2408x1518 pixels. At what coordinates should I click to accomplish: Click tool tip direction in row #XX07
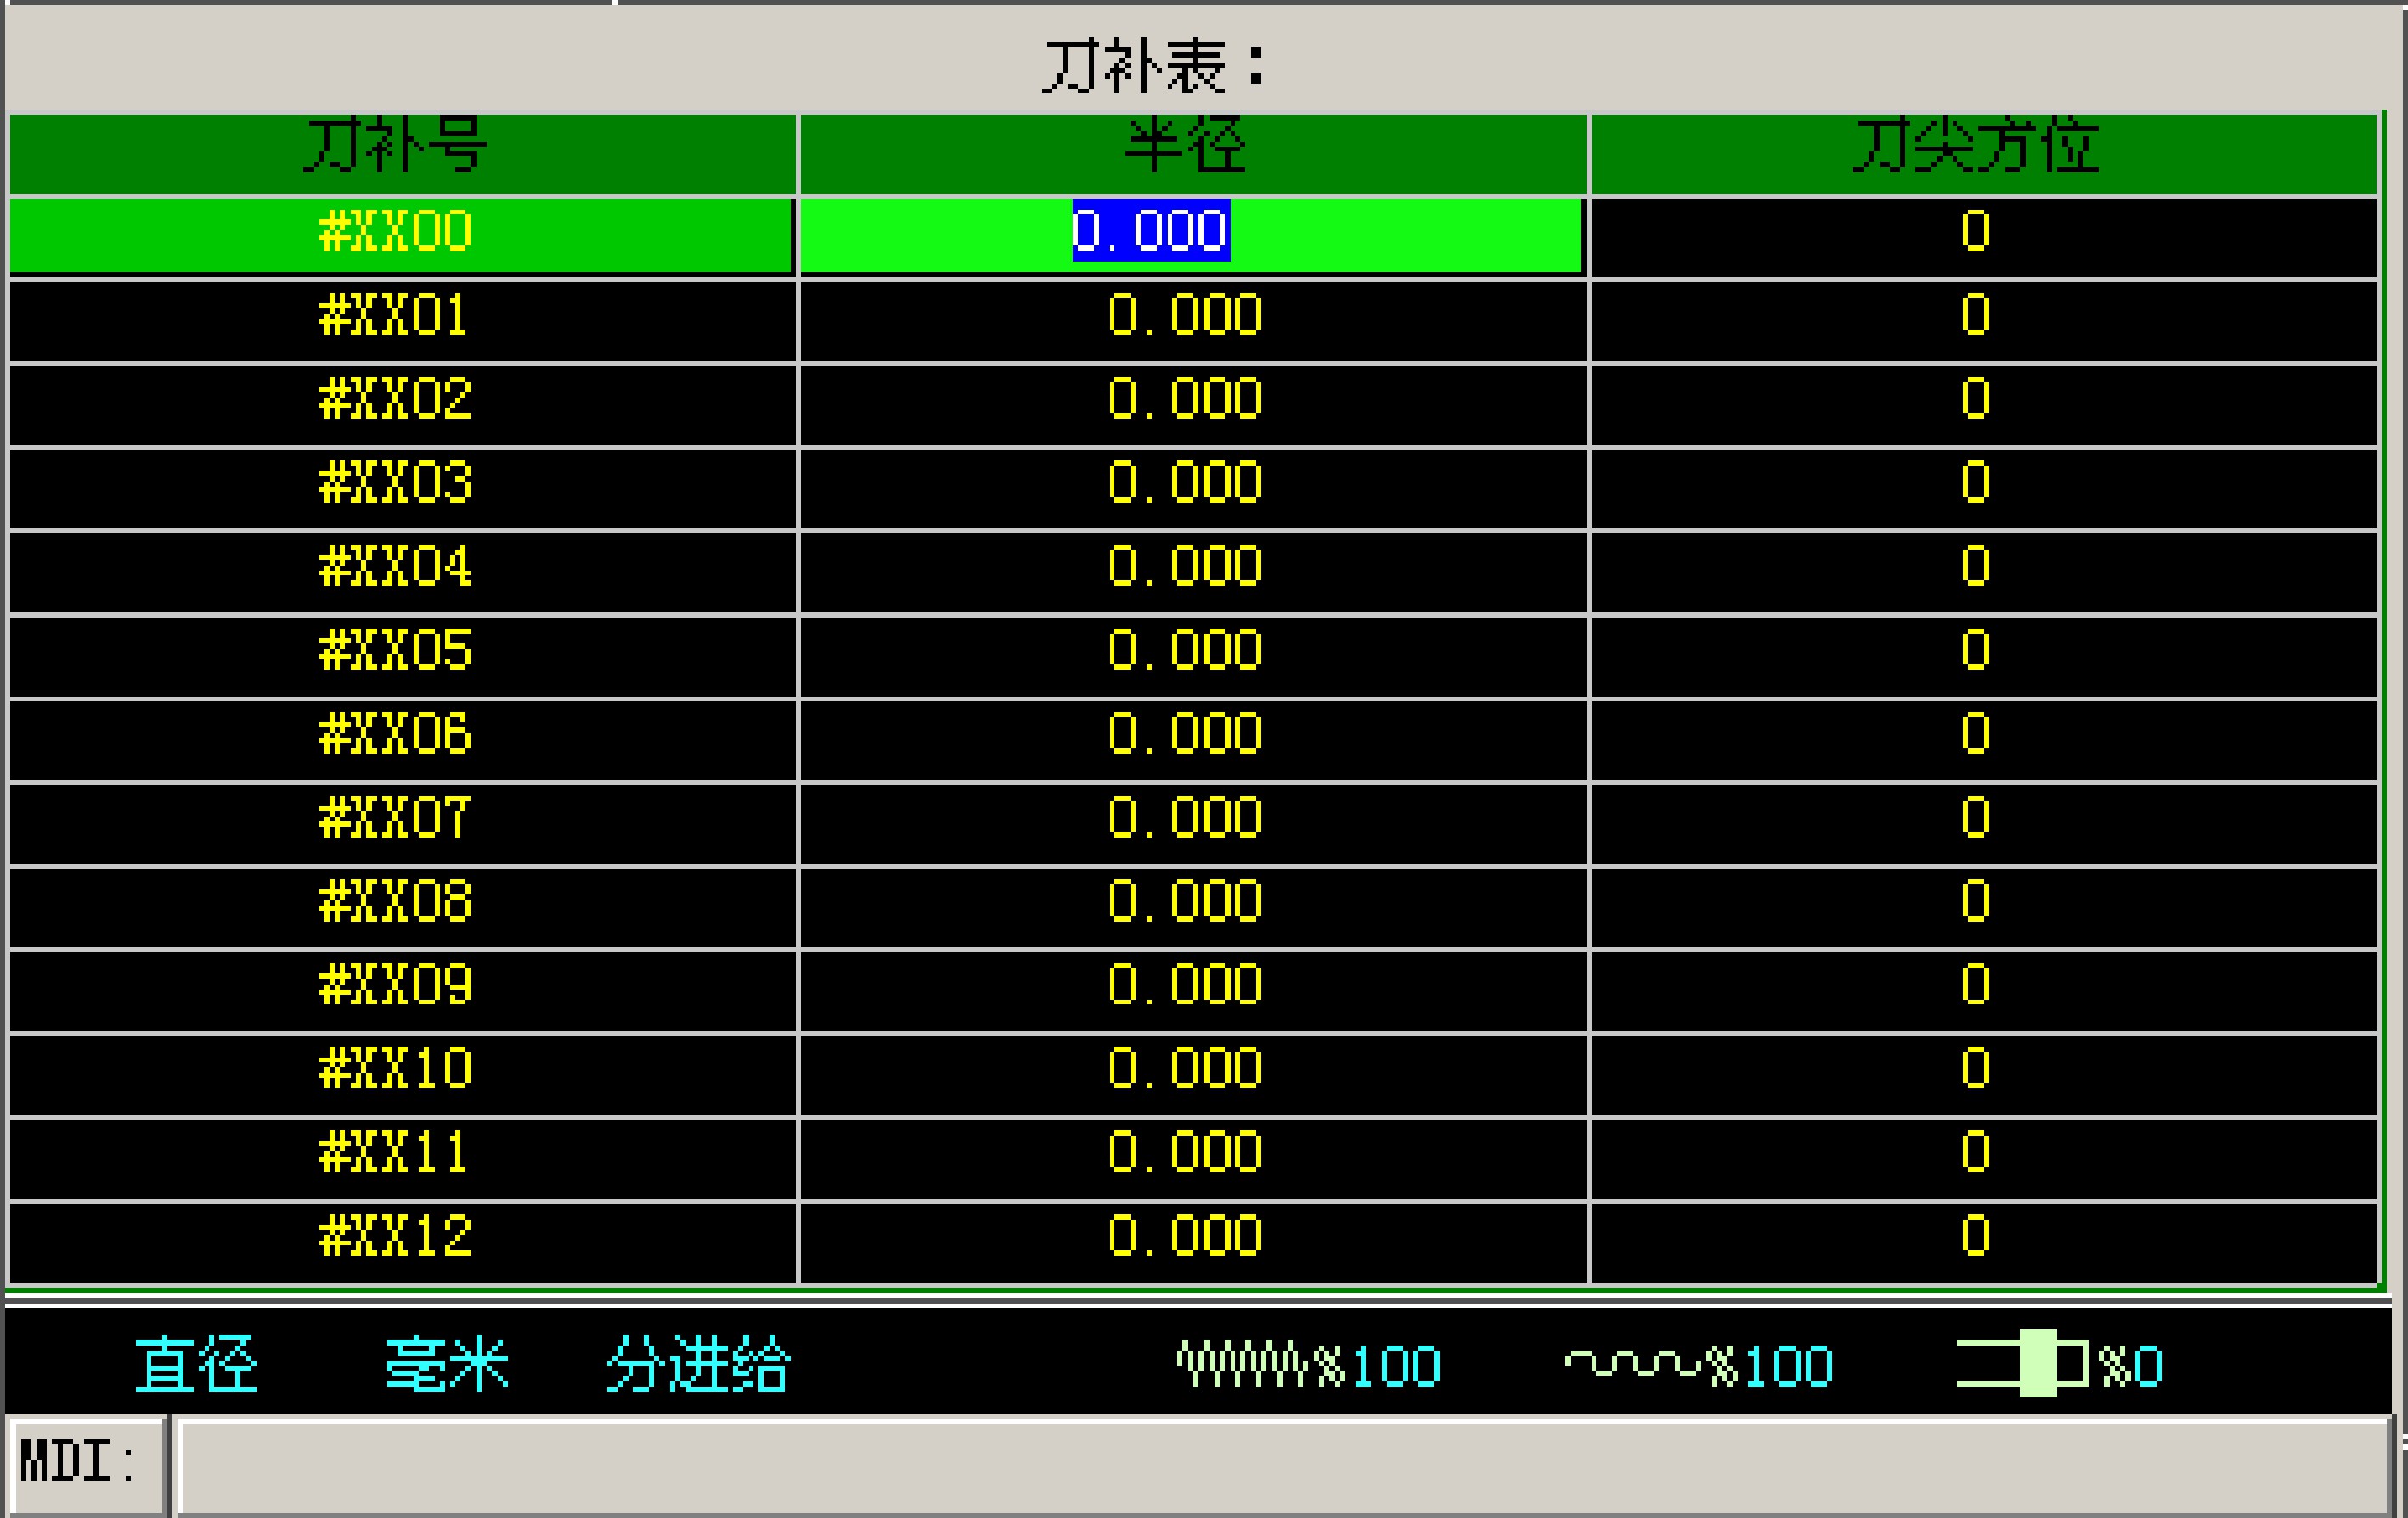click(x=1983, y=824)
